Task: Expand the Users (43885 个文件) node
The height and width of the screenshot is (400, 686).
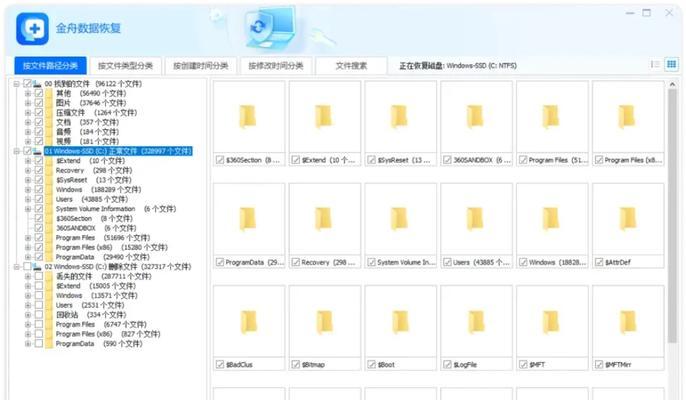Action: click(28, 199)
